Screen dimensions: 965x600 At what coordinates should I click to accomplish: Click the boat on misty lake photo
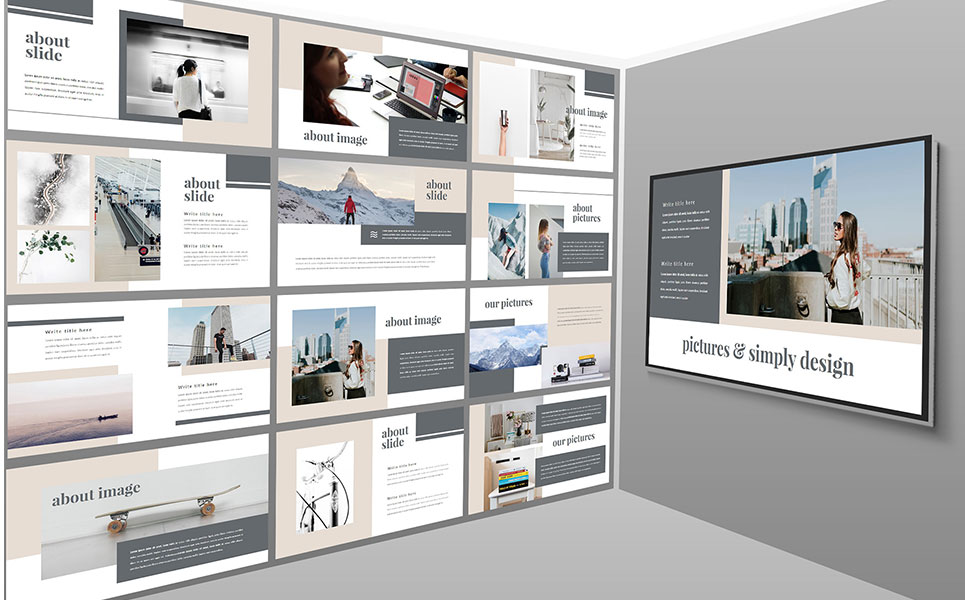70,409
